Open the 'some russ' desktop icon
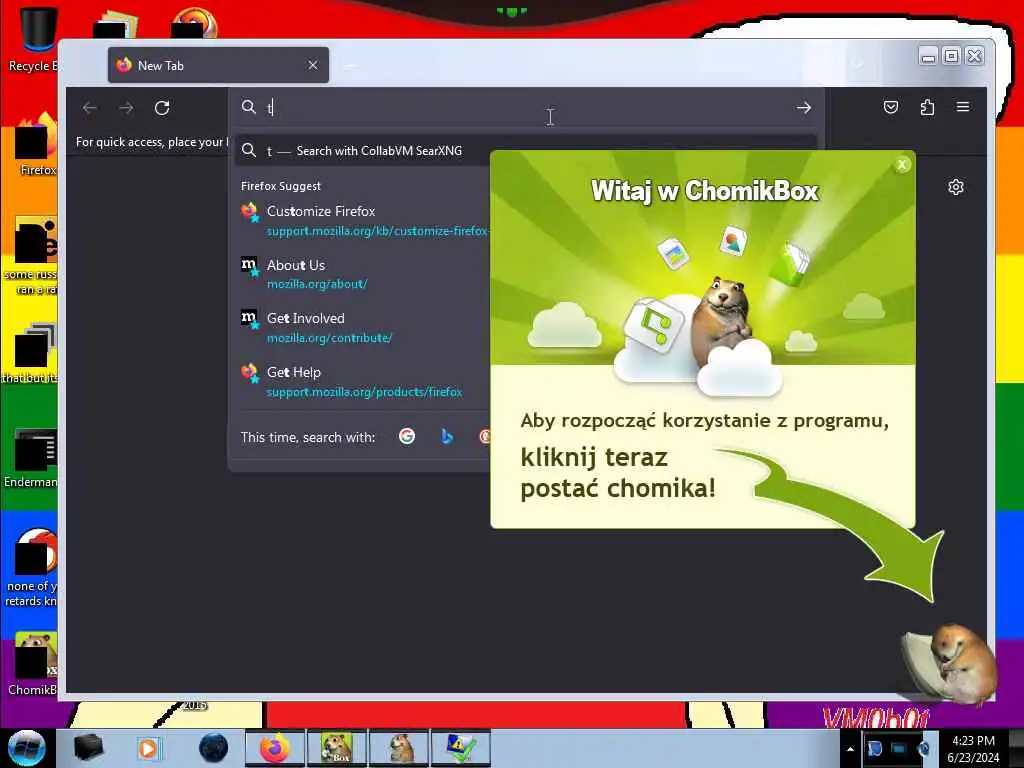This screenshot has width=1024, height=768. [x=31, y=256]
